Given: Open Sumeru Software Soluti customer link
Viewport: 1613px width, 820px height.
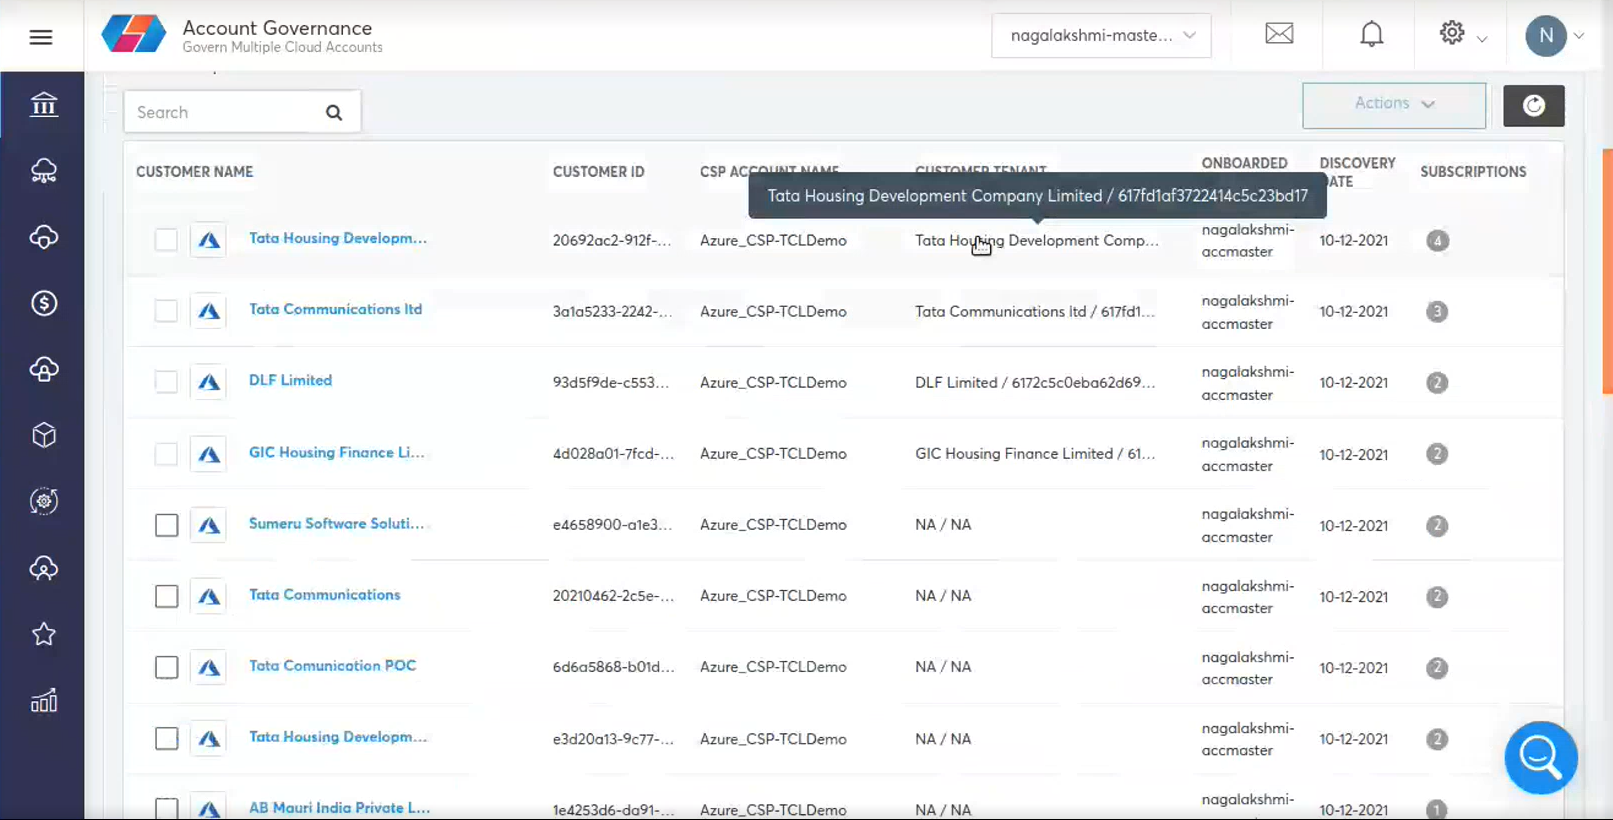Looking at the screenshot, I should [x=337, y=523].
